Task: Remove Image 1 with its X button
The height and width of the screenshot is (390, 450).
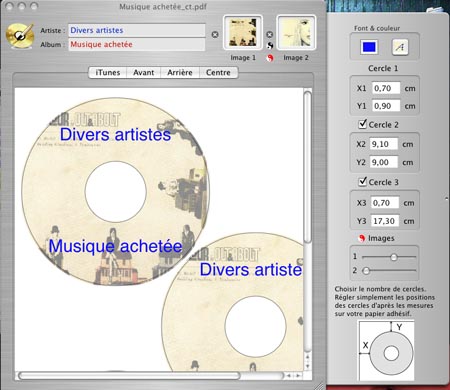Action: [x=215, y=34]
